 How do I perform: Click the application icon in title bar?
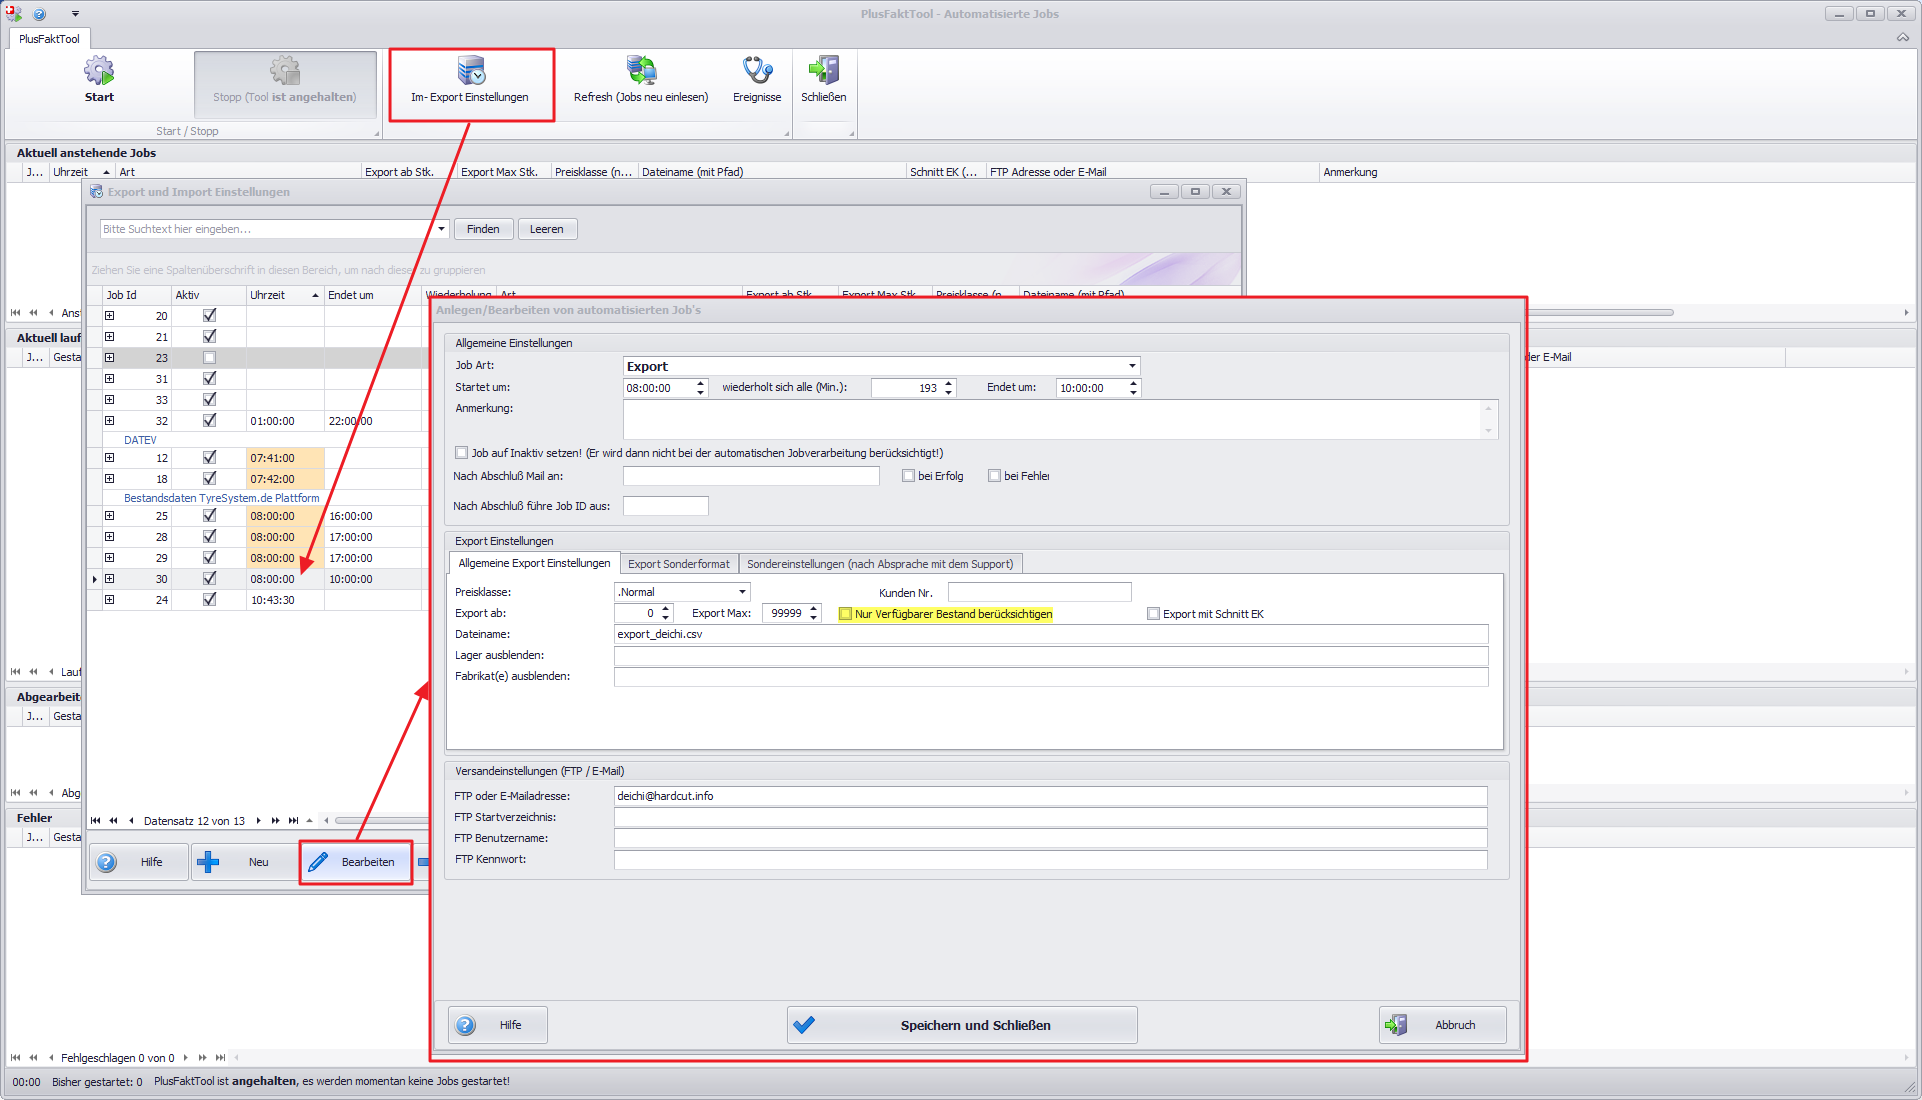[14, 14]
